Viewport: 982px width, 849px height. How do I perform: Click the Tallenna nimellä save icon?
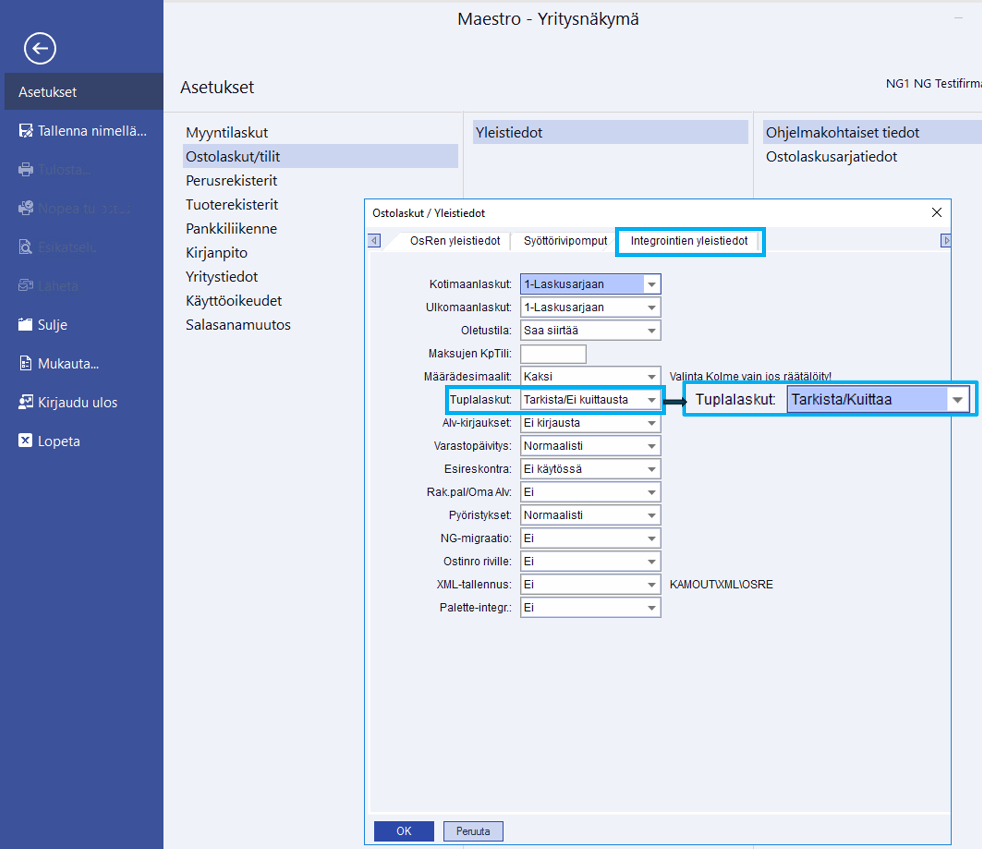coord(26,131)
